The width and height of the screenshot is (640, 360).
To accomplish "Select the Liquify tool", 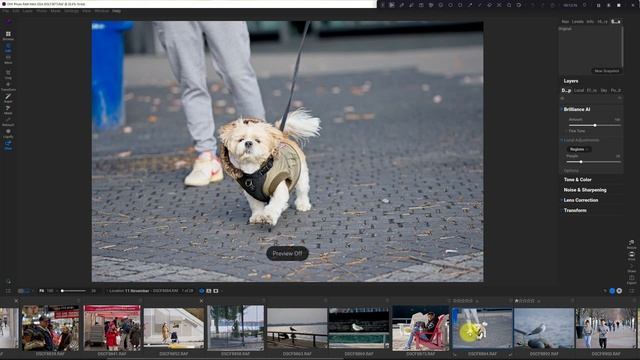I will coord(8,133).
